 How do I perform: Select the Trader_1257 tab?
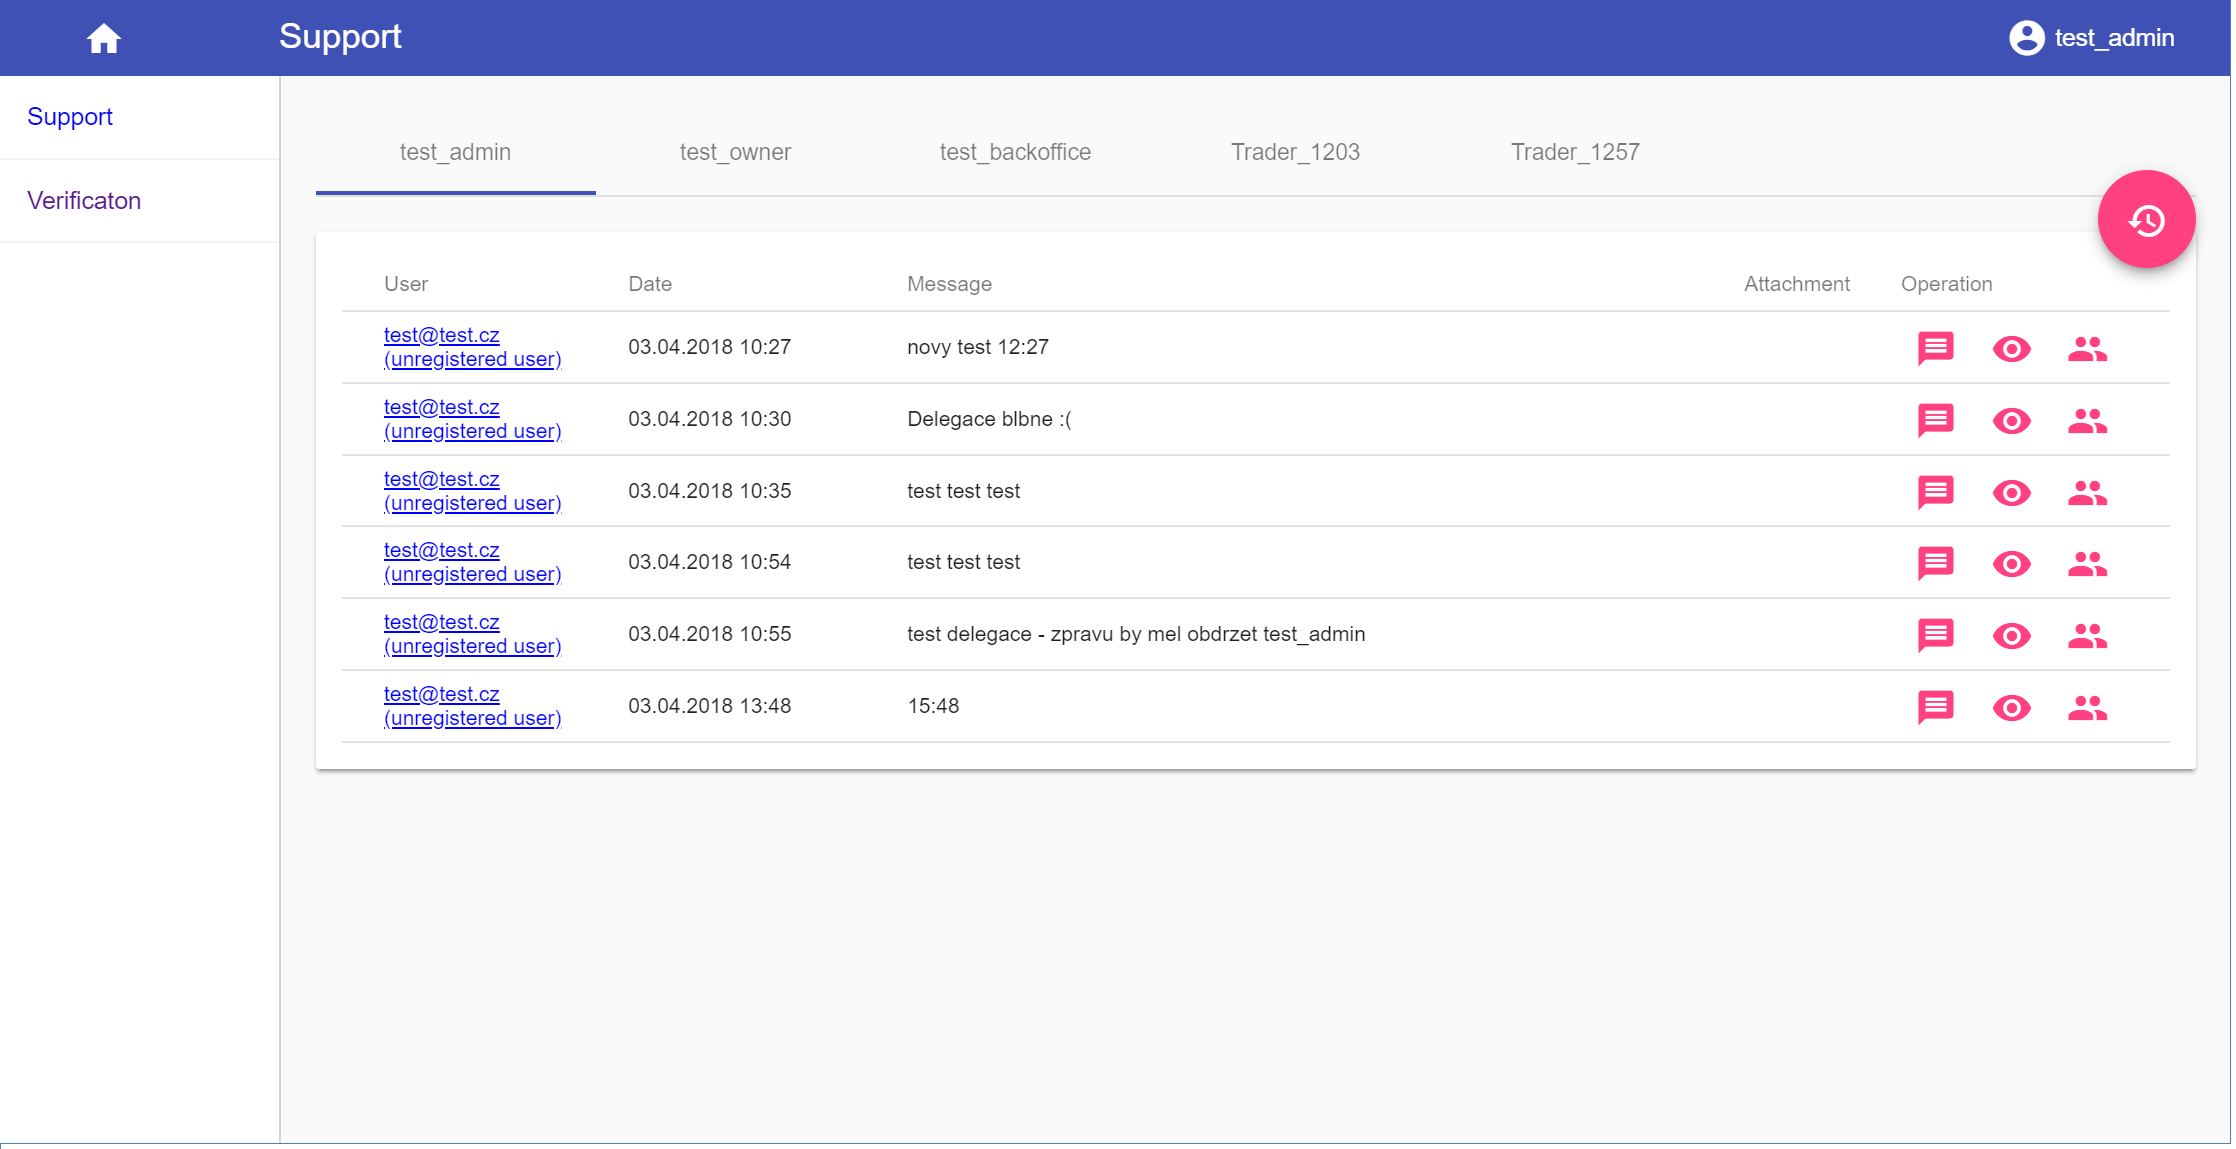tap(1575, 152)
